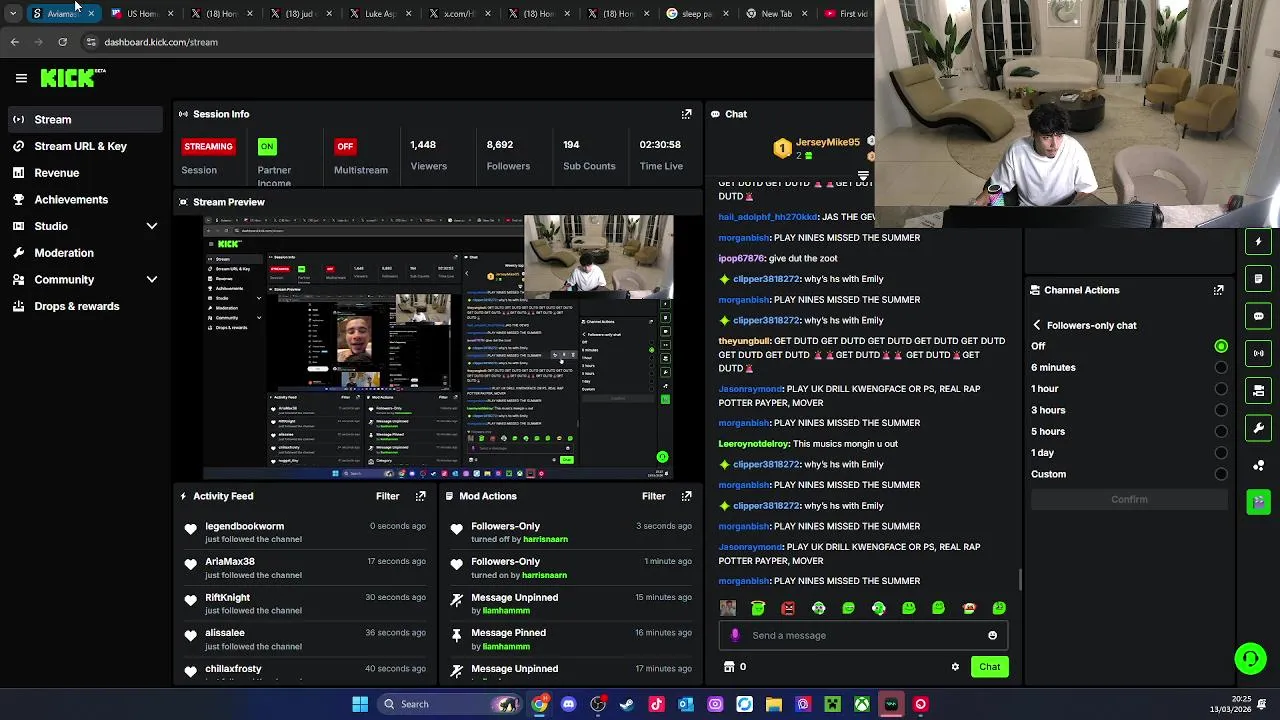Open Steam from the taskbar
Viewport: 1280px width, 720px height.
627,704
